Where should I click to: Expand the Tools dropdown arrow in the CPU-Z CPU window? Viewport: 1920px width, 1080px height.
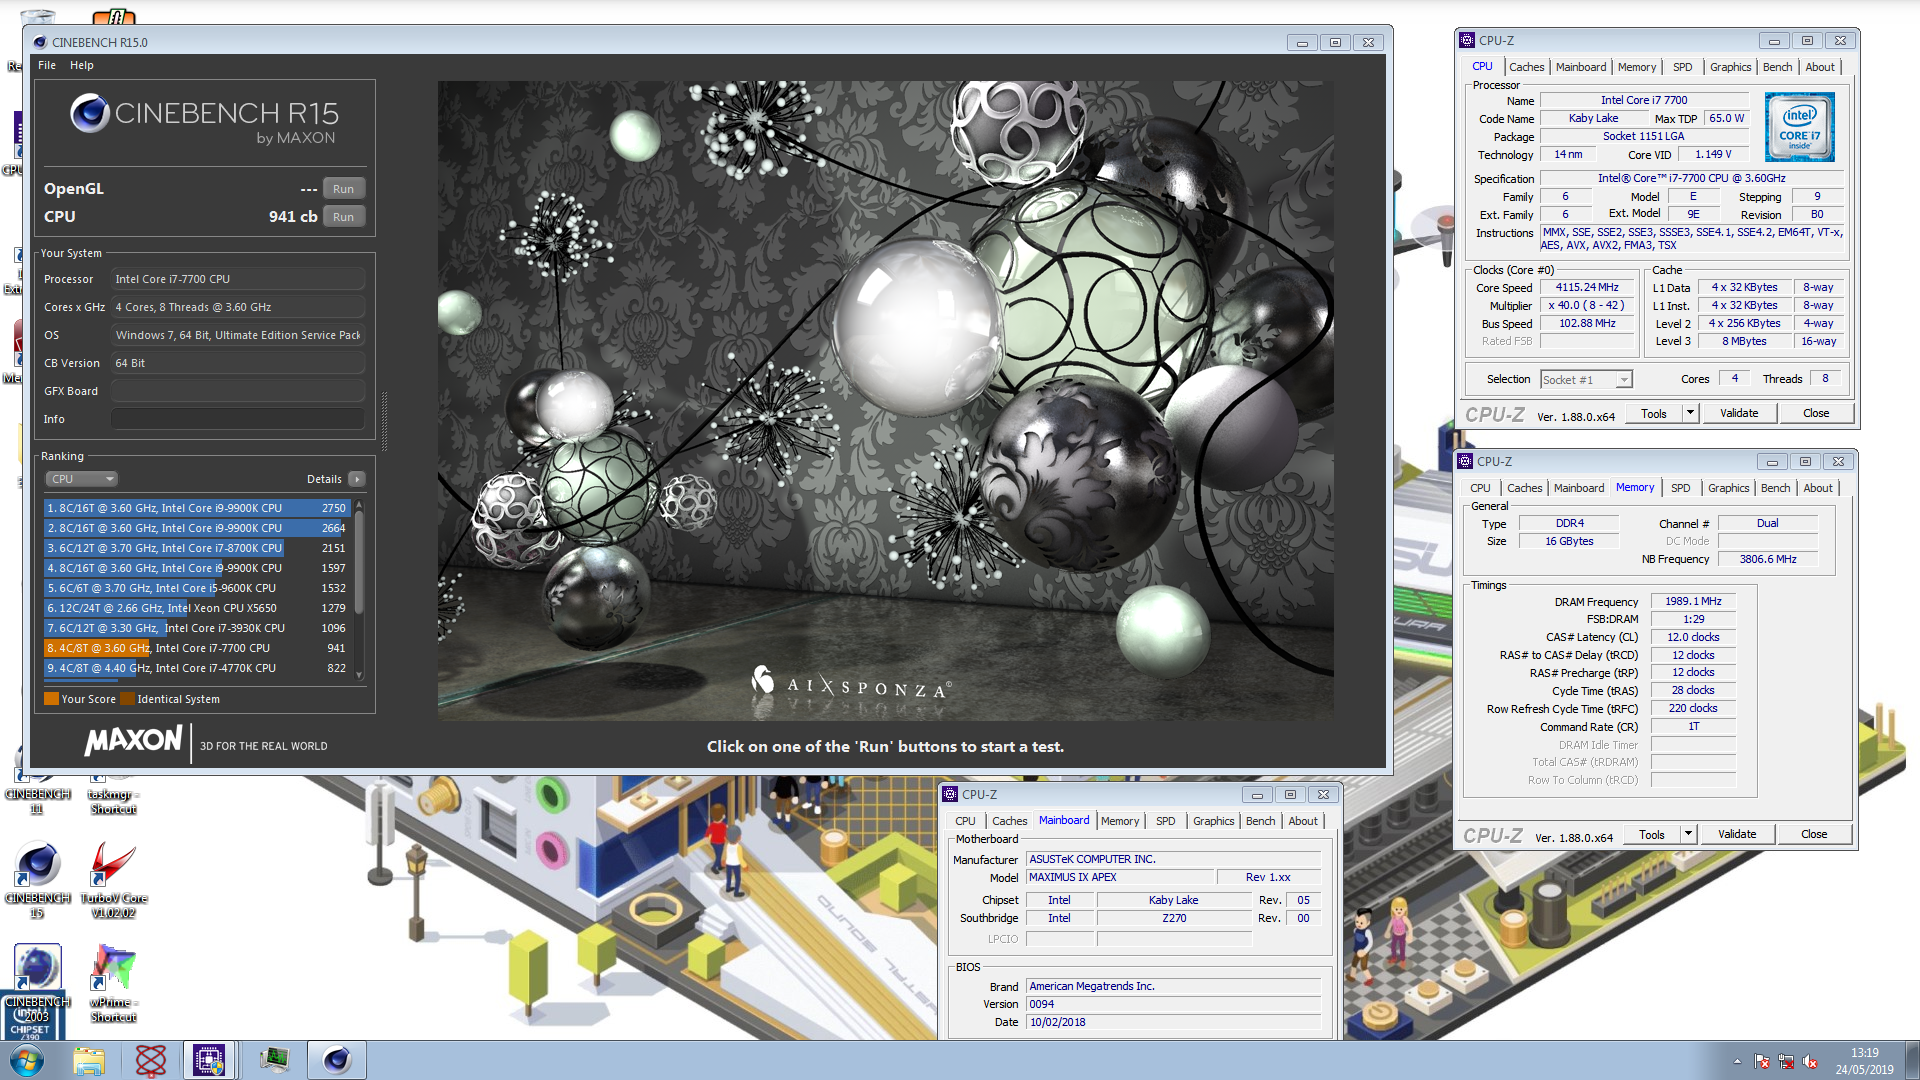click(x=1690, y=413)
